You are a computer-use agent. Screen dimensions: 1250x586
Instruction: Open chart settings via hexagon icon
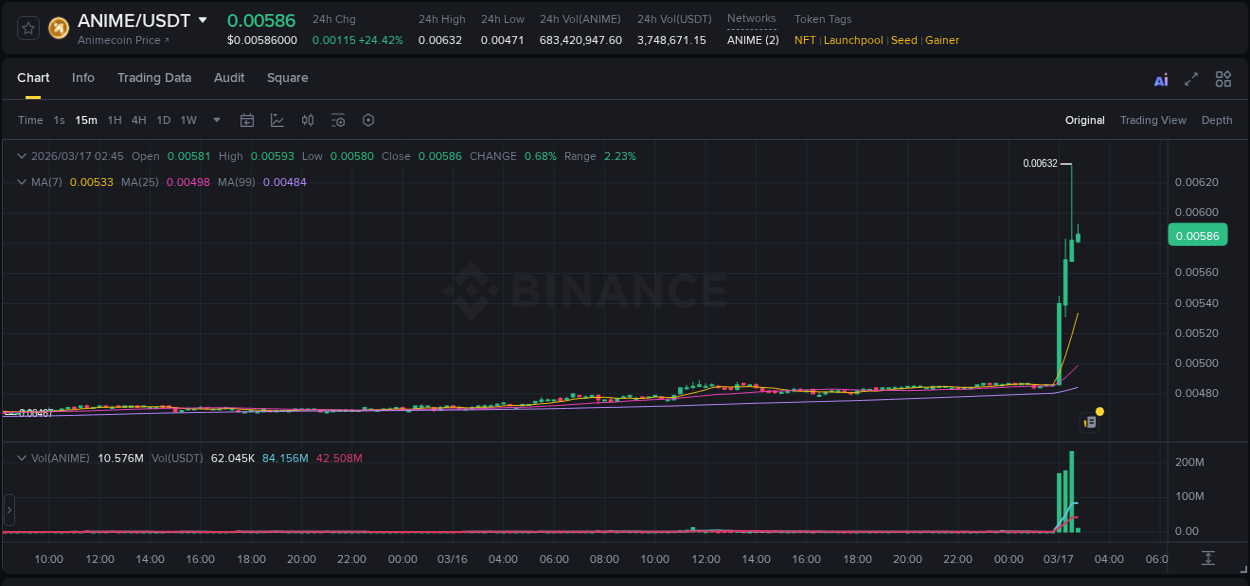point(368,120)
